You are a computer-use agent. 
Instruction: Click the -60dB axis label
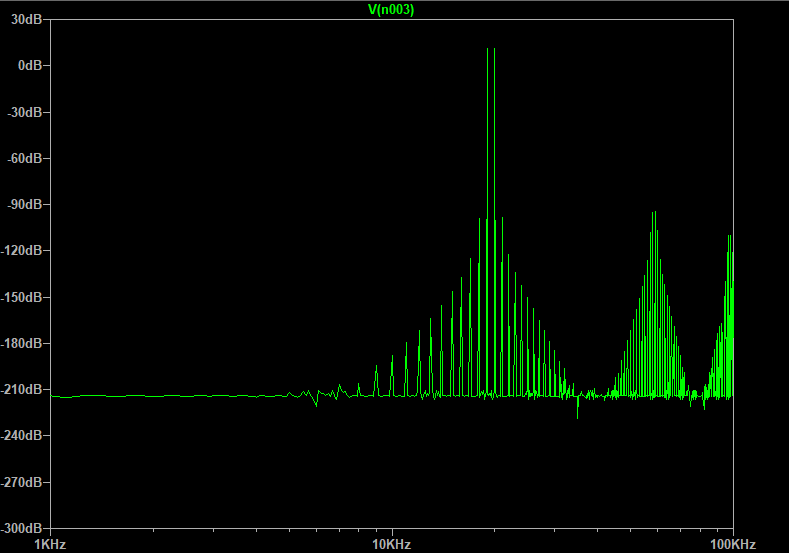tap(25, 159)
